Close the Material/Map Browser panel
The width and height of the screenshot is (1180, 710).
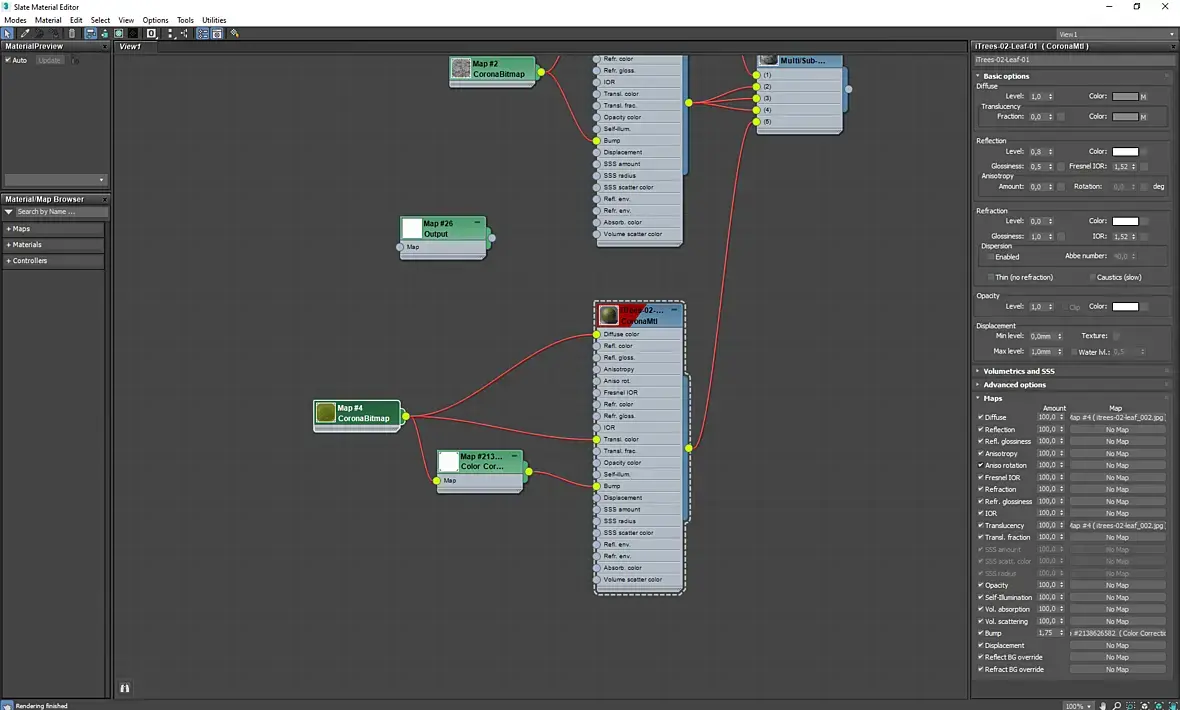[105, 200]
